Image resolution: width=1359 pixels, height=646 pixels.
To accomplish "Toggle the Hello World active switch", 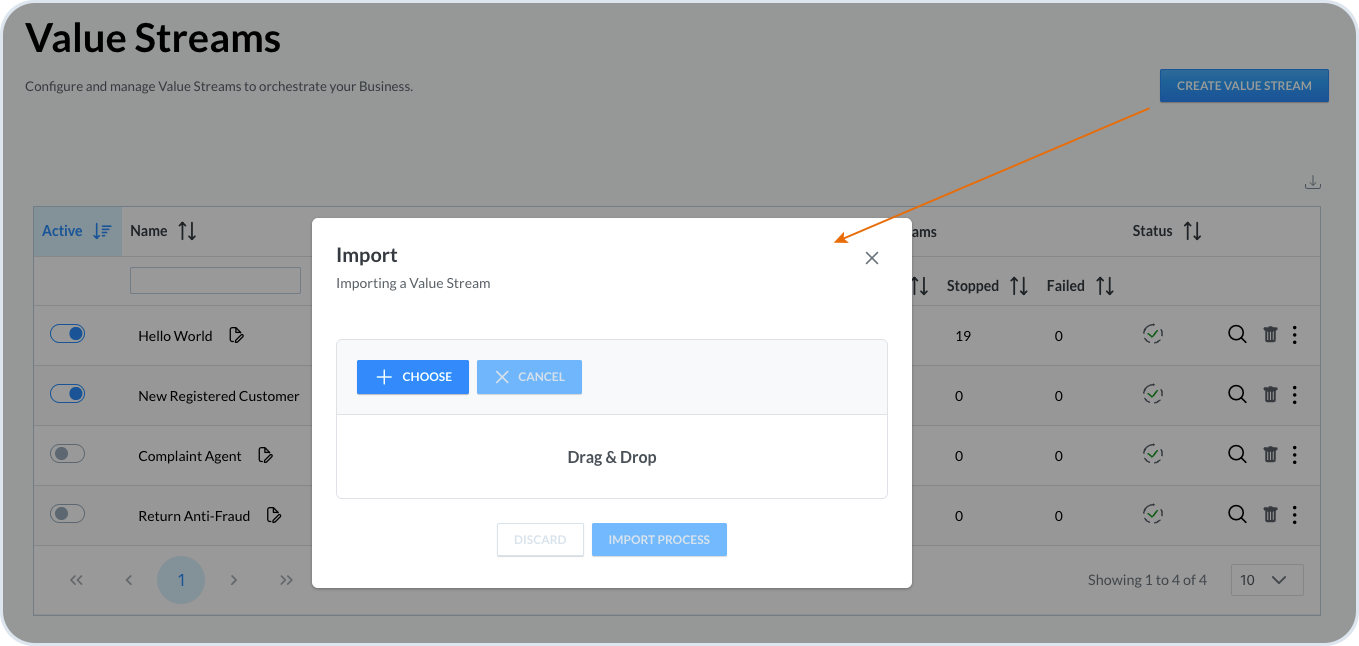I will click(68, 334).
